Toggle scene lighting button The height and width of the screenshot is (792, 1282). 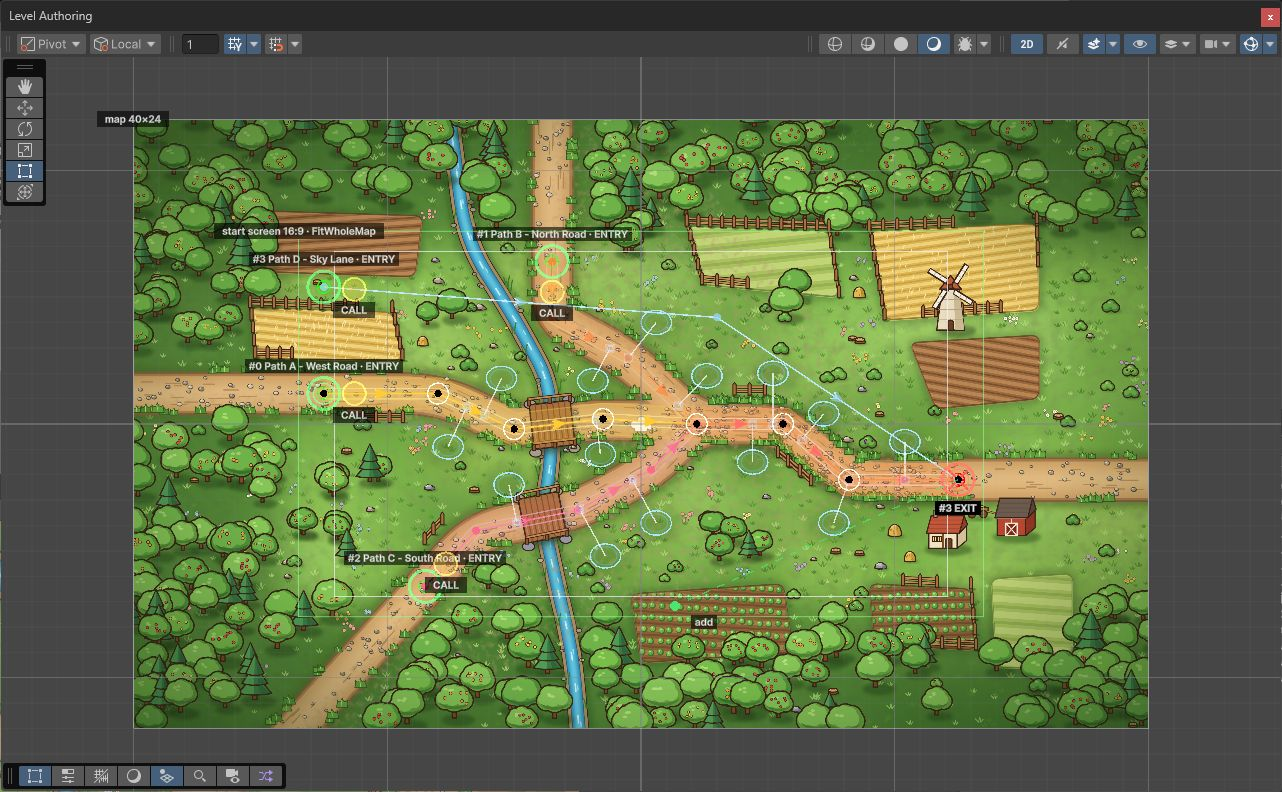tap(1062, 44)
